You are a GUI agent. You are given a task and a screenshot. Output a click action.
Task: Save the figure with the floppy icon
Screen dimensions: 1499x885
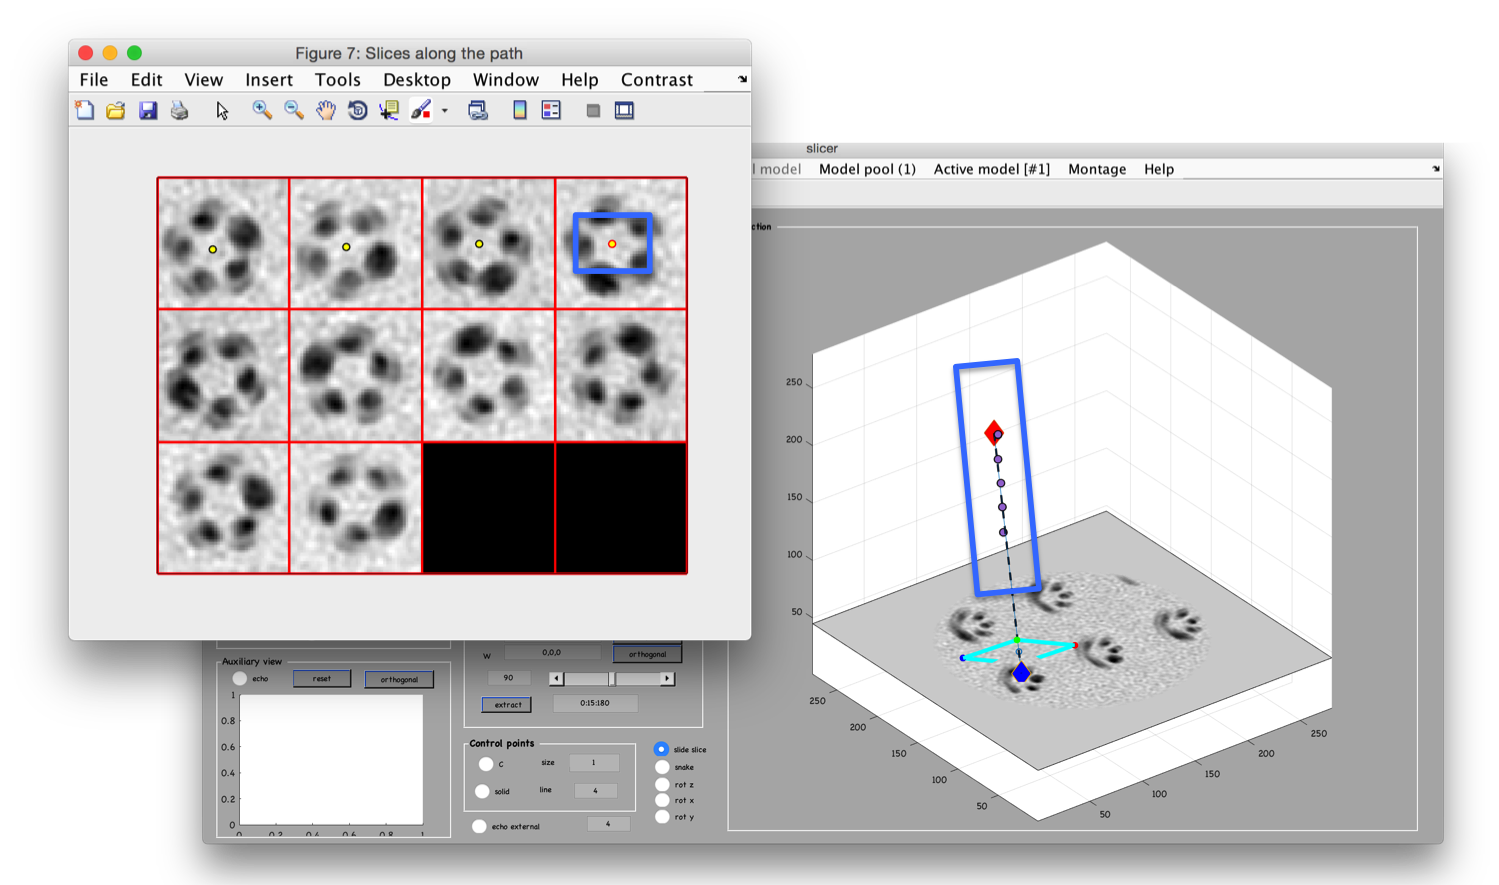pyautogui.click(x=148, y=110)
